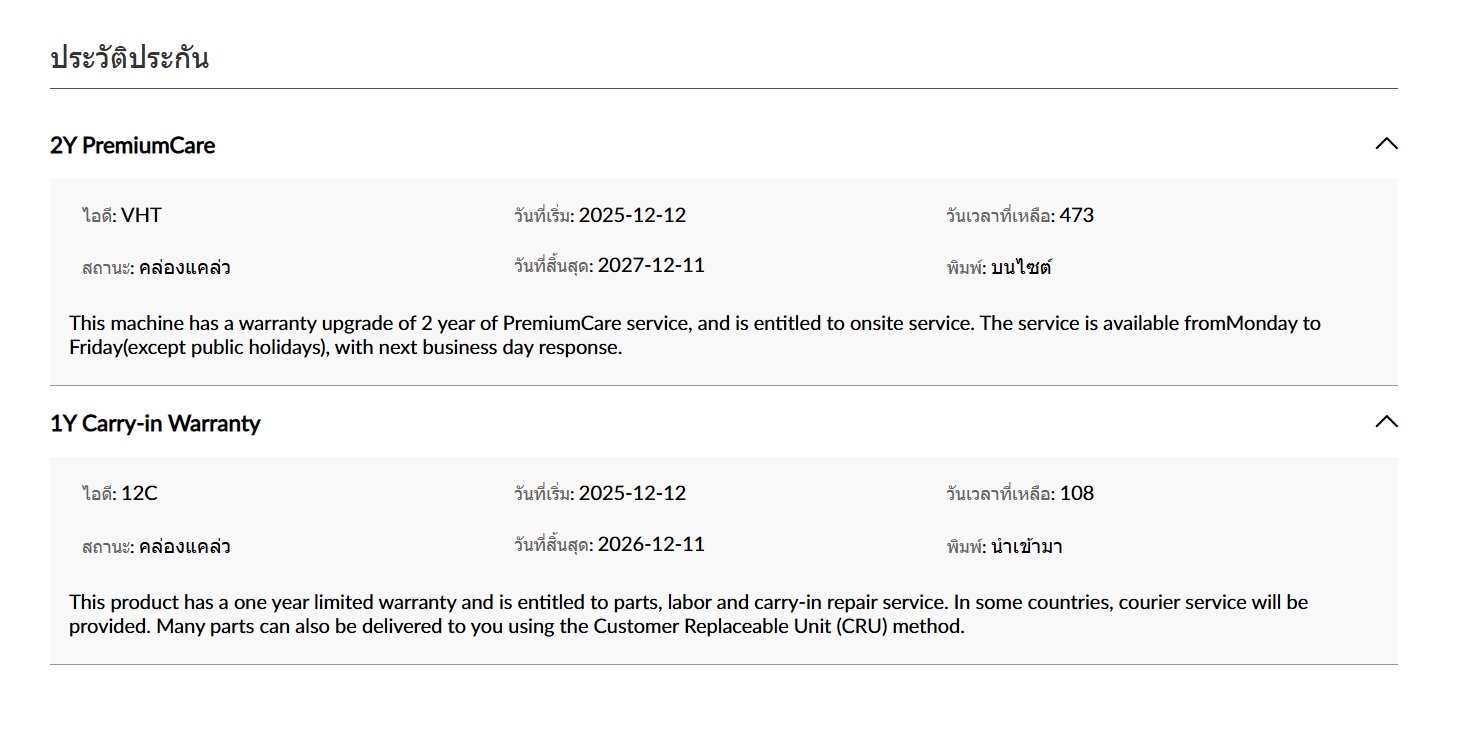This screenshot has width=1465, height=755.
Task: Click the PremiumCare end date 2027-12-11
Action: click(x=651, y=265)
